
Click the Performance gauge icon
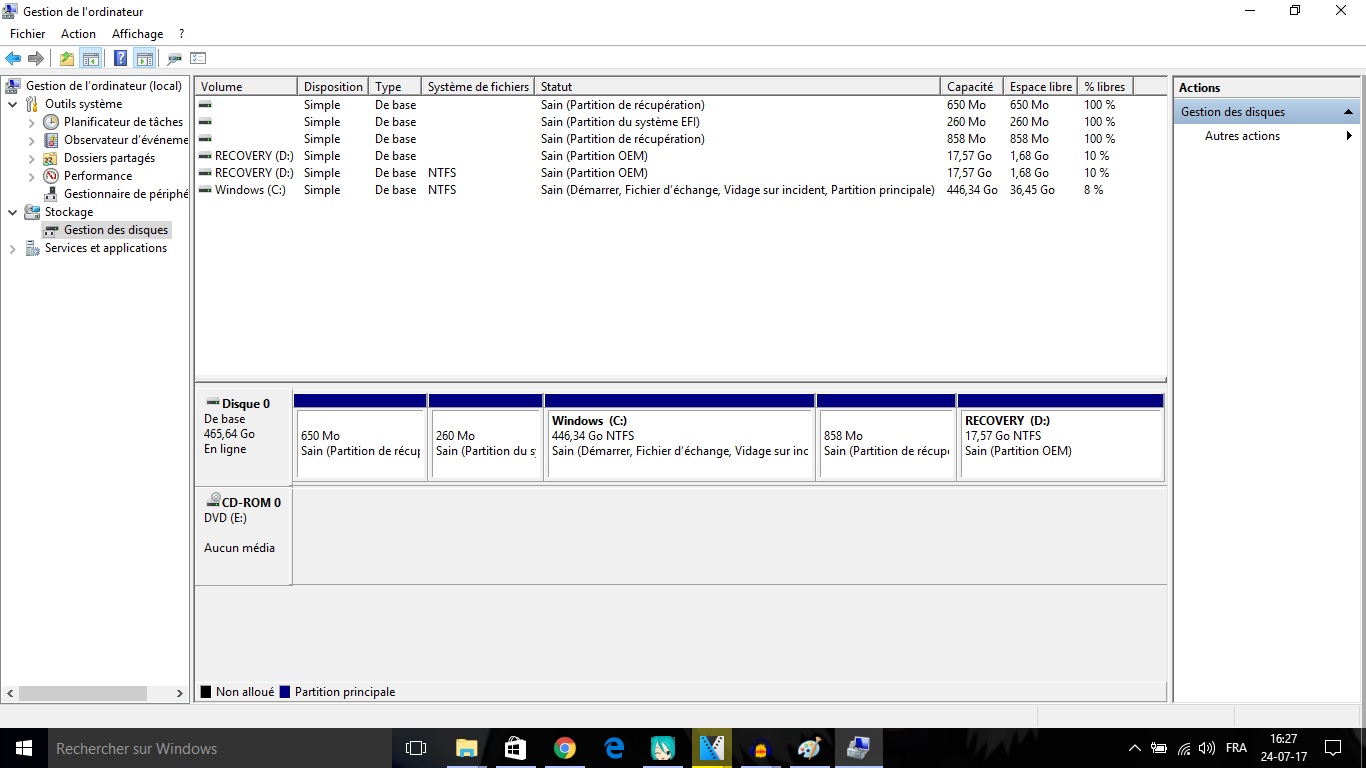51,176
